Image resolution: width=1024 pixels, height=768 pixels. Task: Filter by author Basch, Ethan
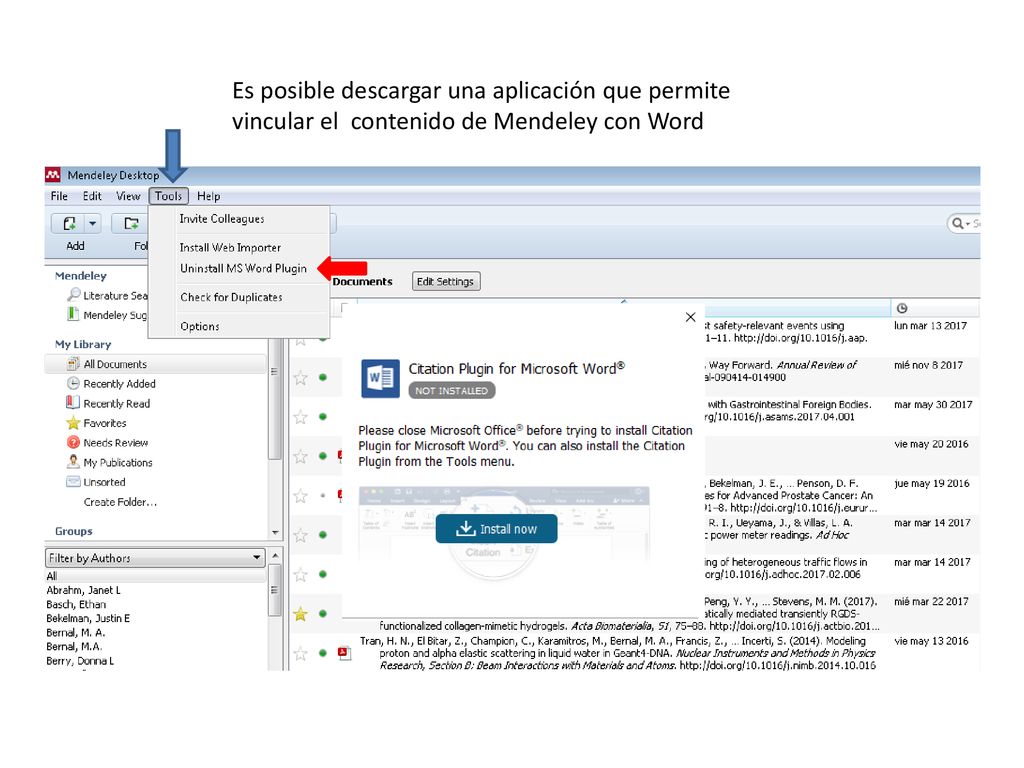[76, 605]
